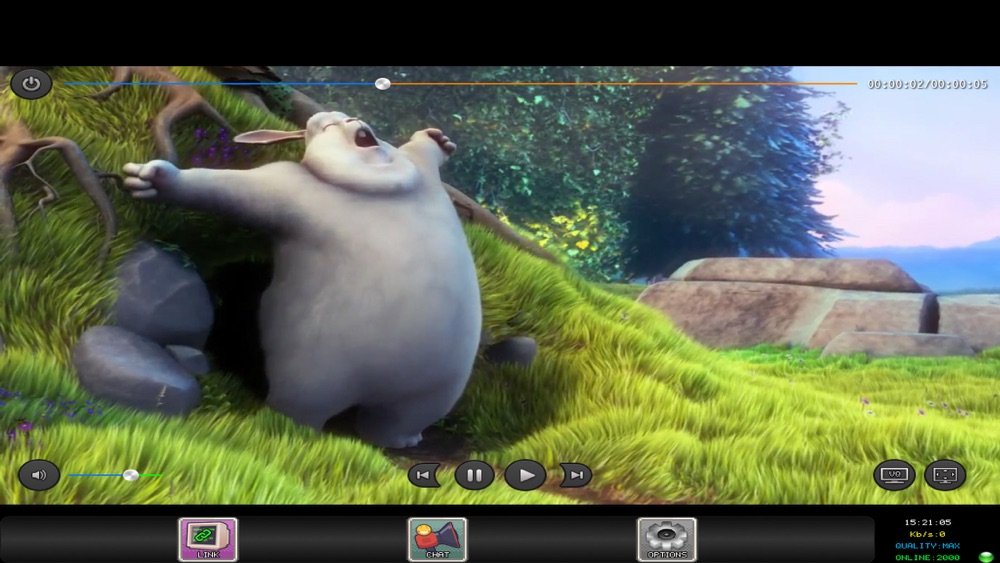Image resolution: width=1000 pixels, height=563 pixels.
Task: Skip to the previous track
Action: pos(423,475)
